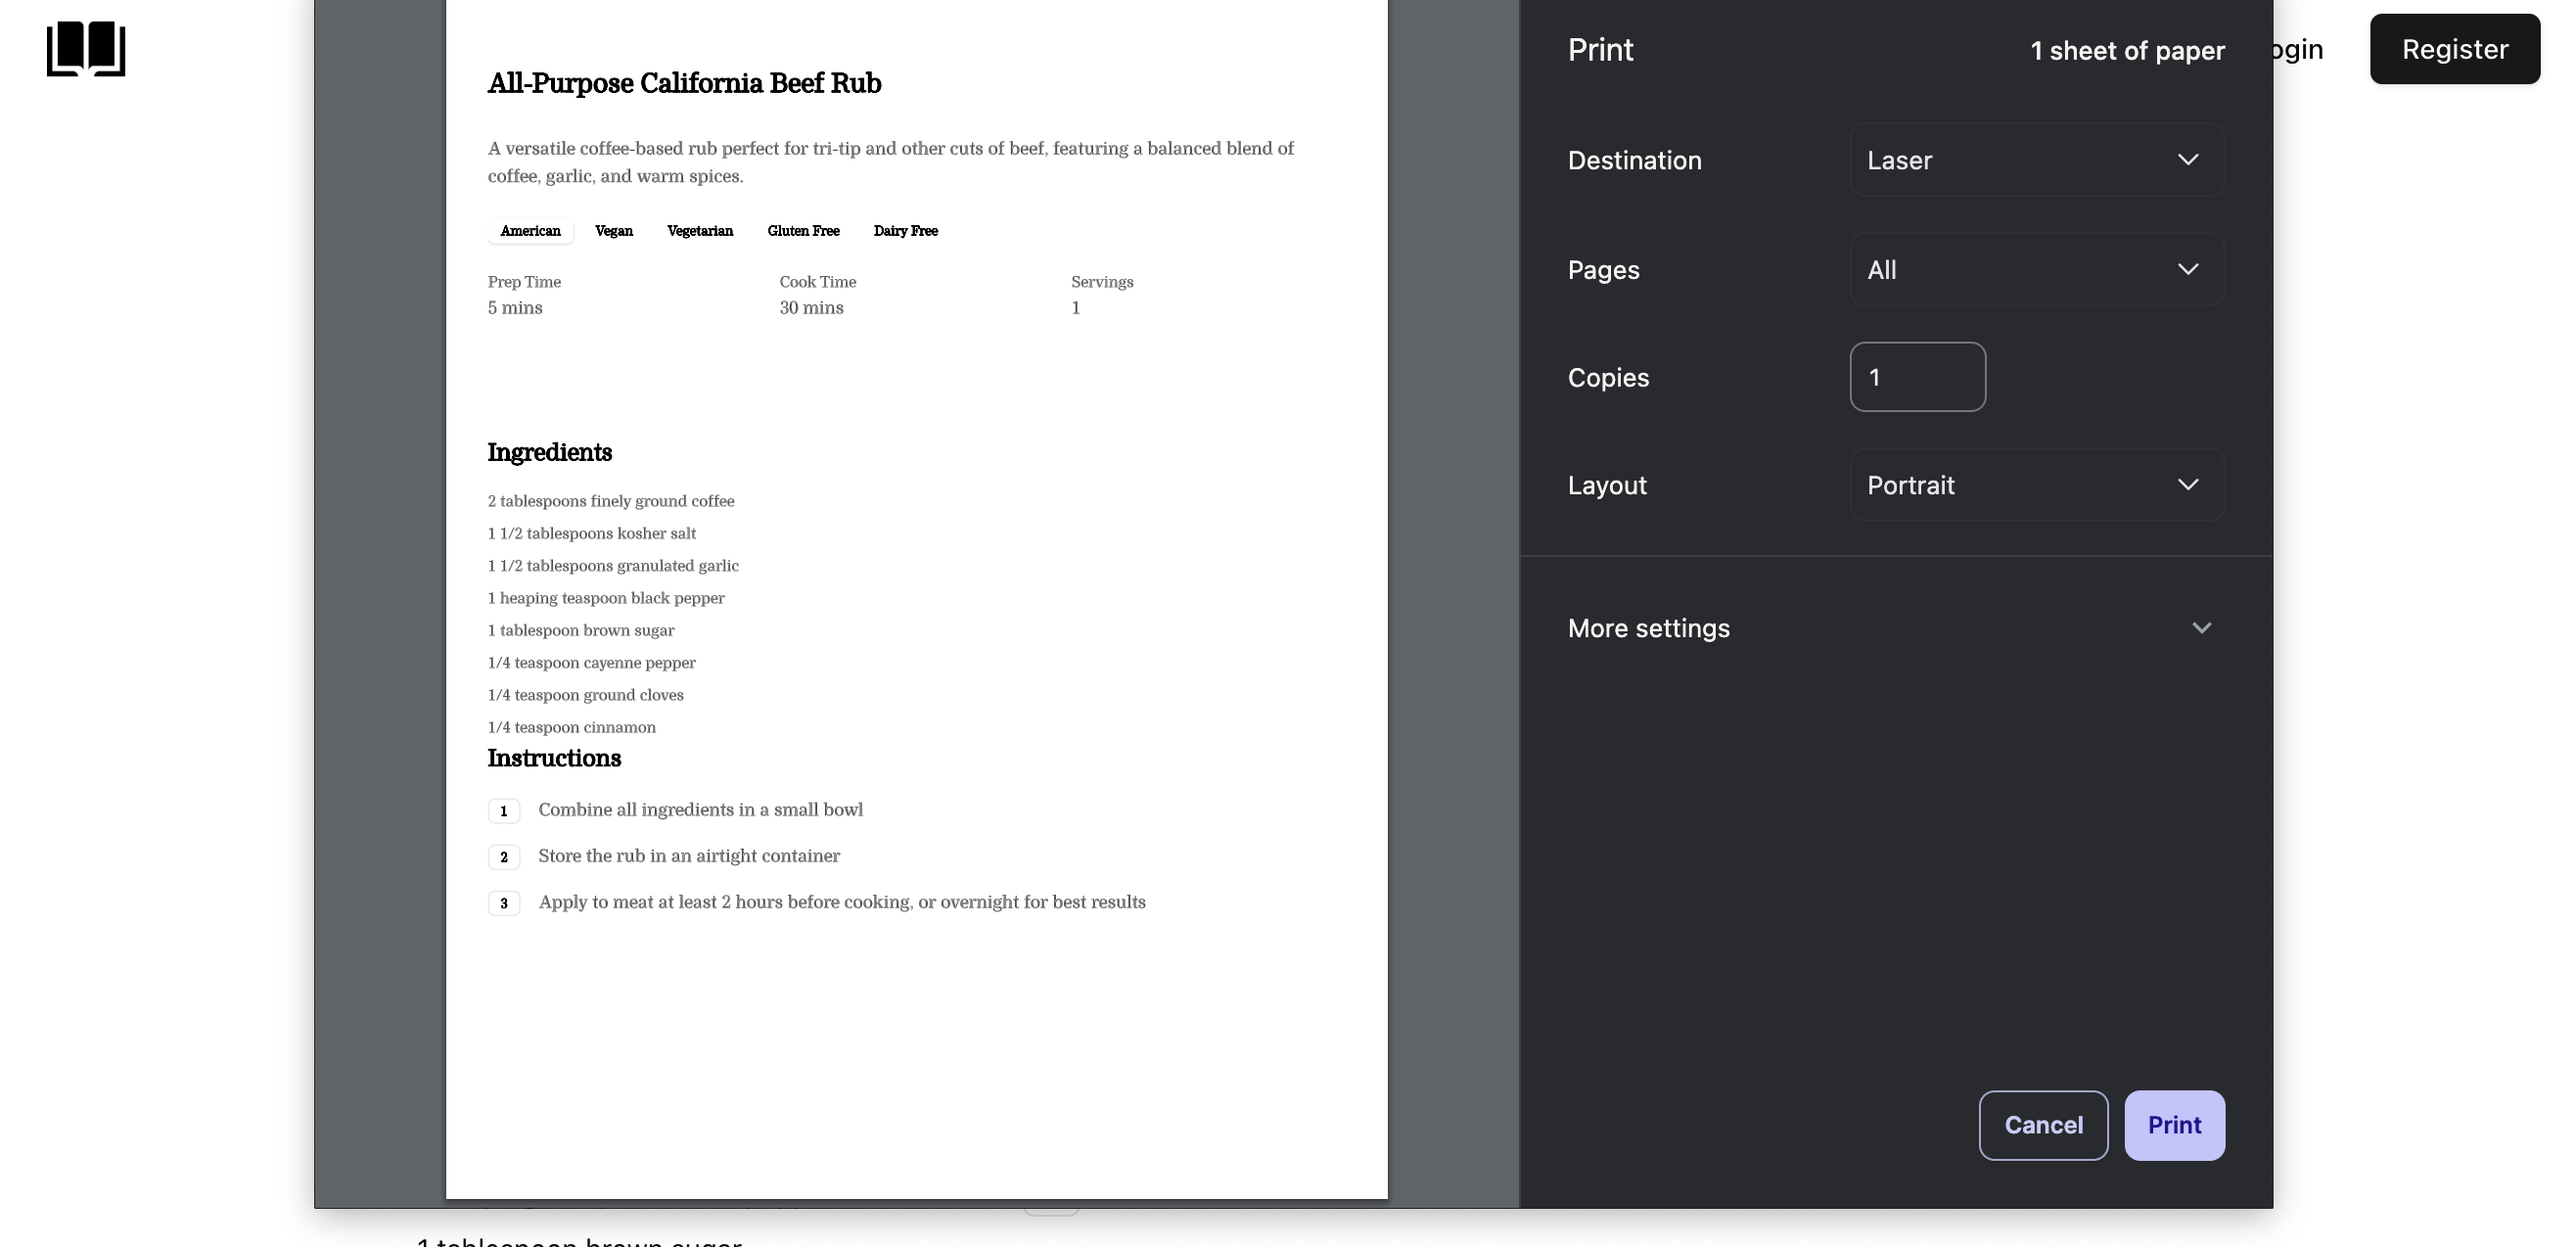Select the Vegan recipe tag
Viewport: 2576px width, 1247px height.
pyautogui.click(x=614, y=230)
